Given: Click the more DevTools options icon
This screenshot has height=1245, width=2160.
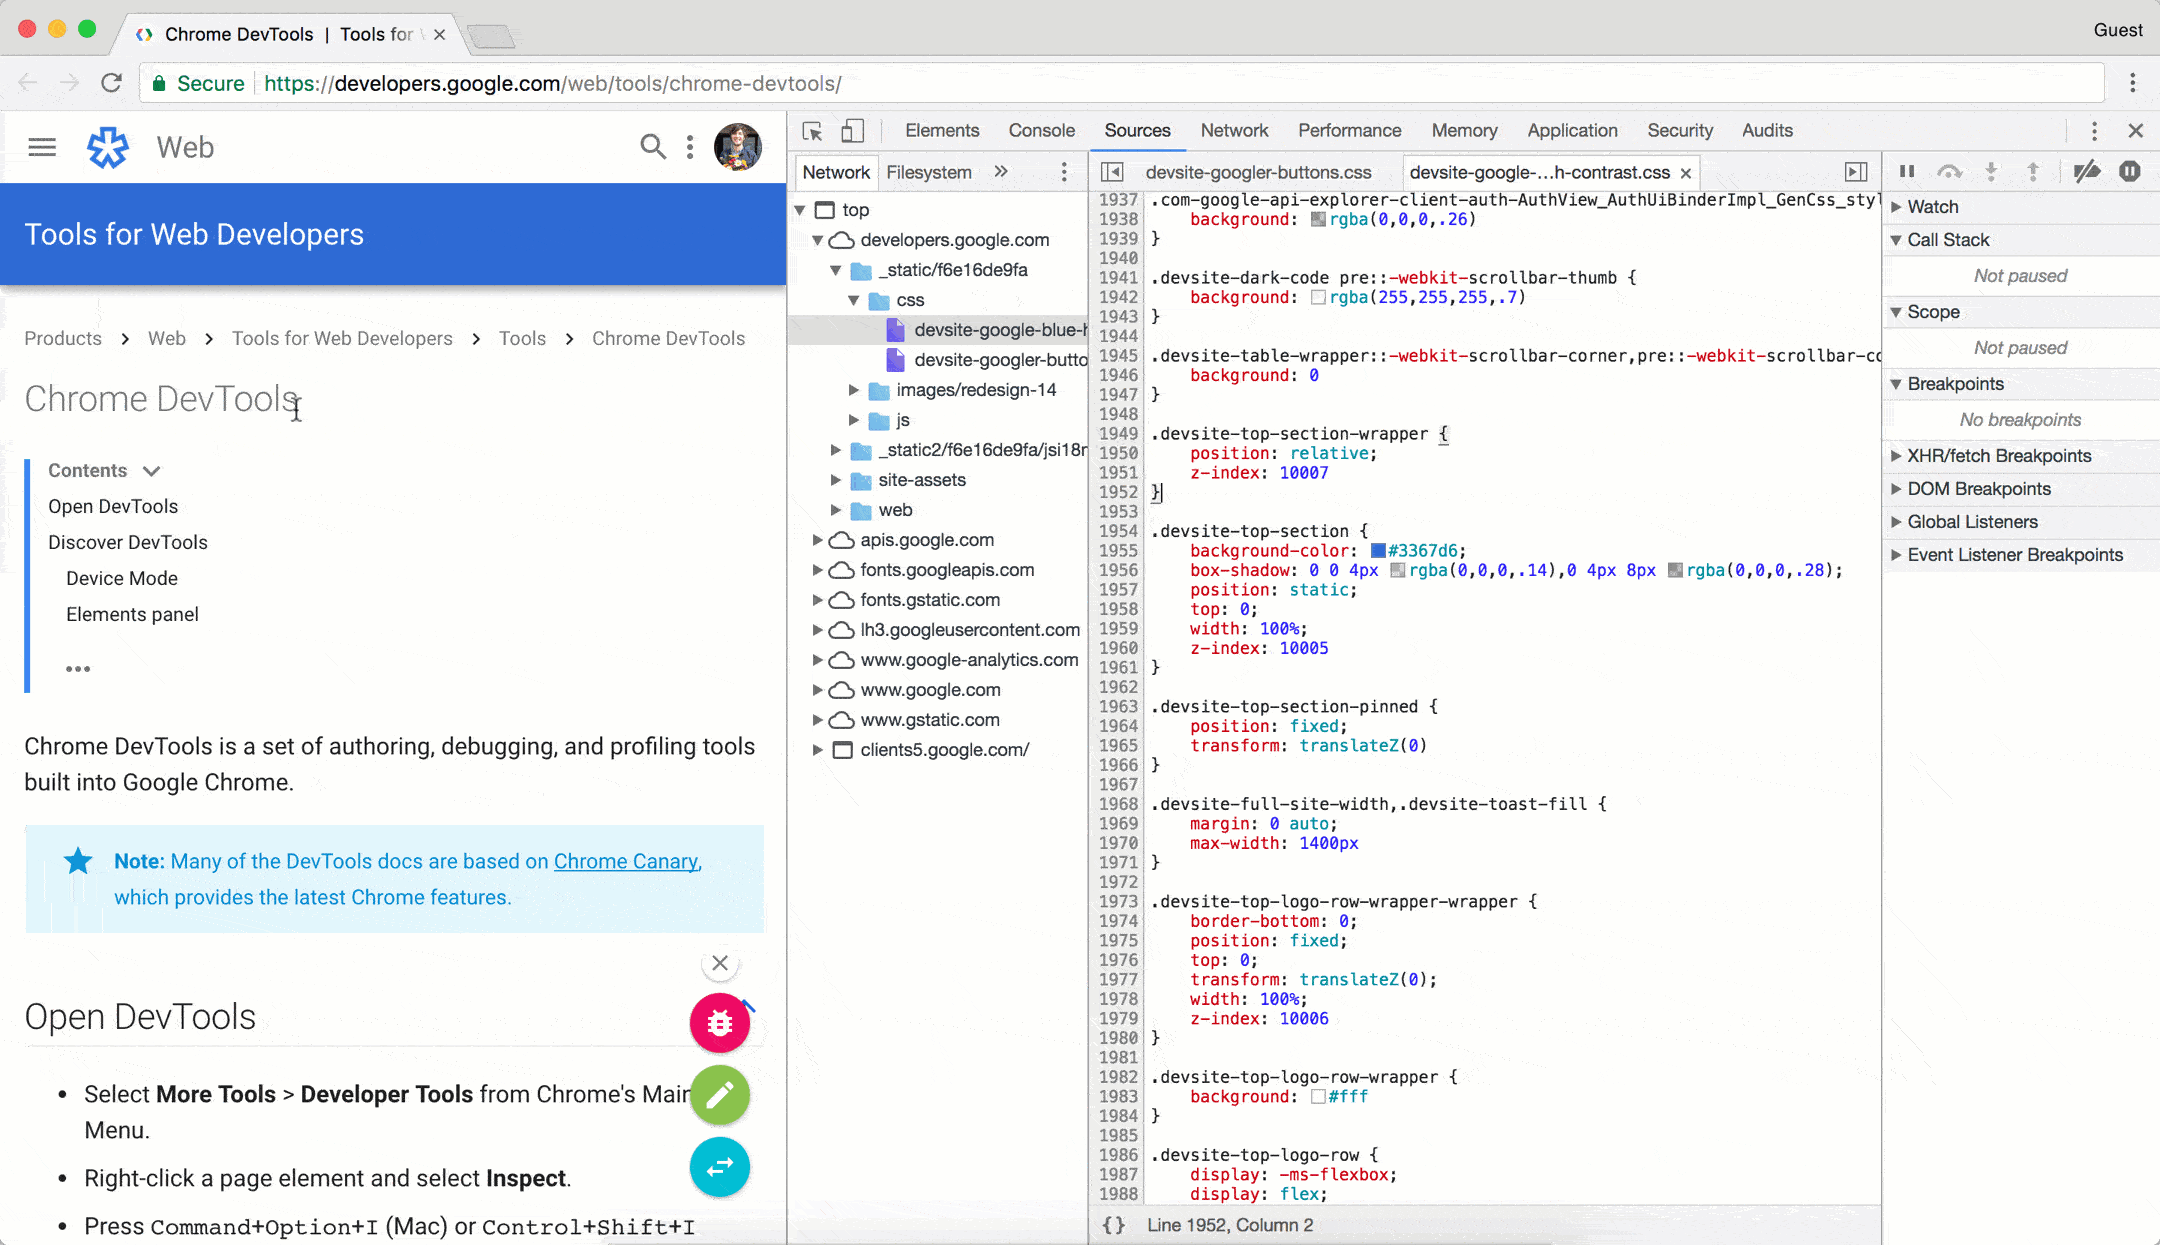Looking at the screenshot, I should 2095,131.
